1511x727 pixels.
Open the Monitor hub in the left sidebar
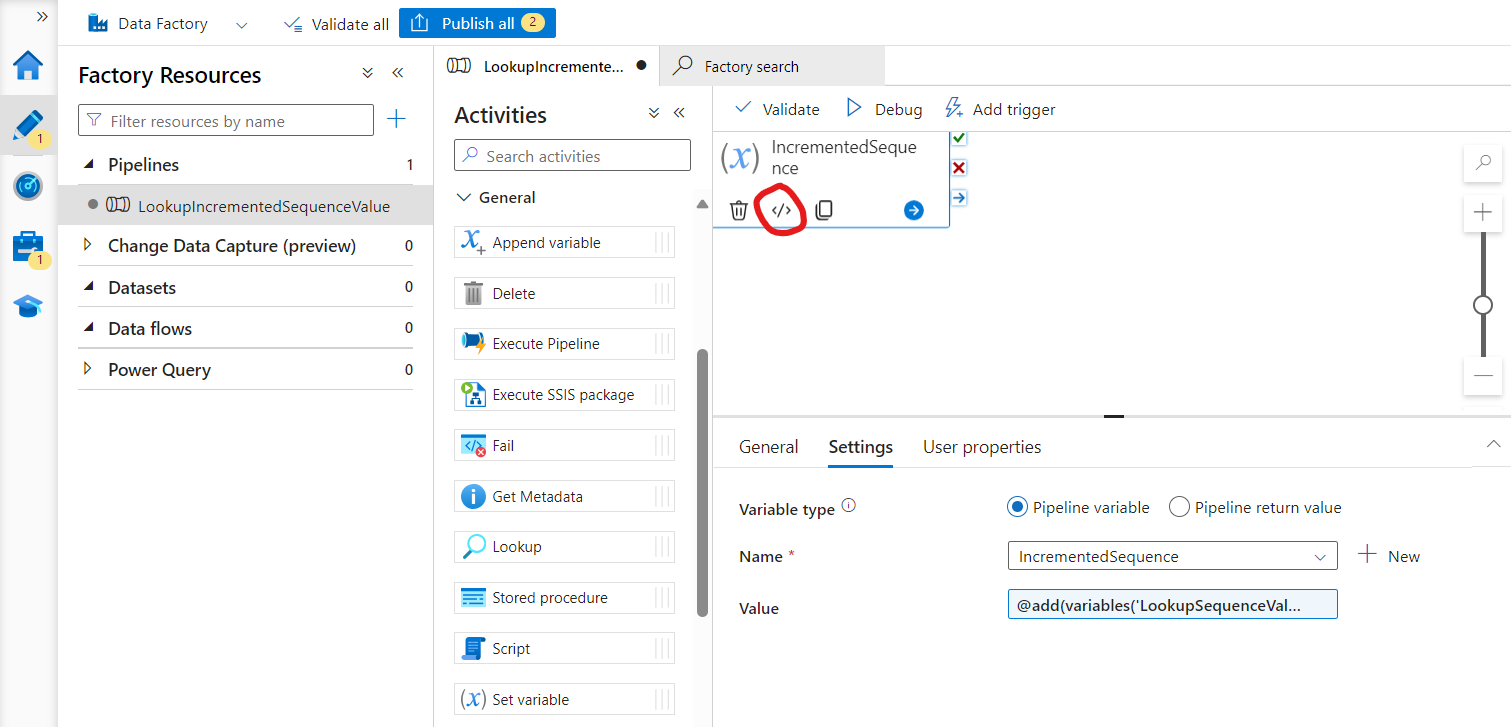[28, 186]
